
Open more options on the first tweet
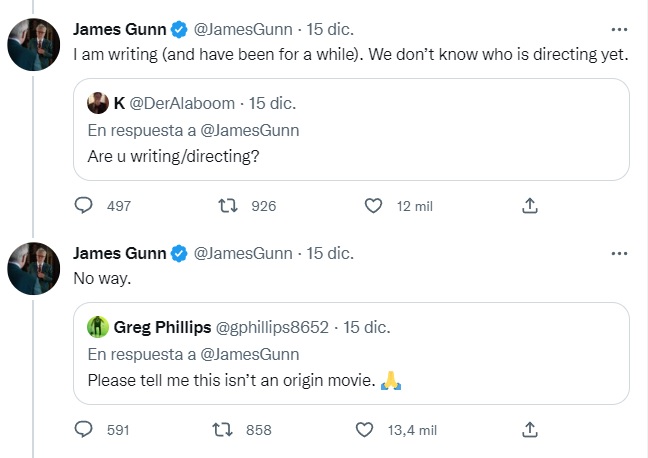tap(619, 29)
